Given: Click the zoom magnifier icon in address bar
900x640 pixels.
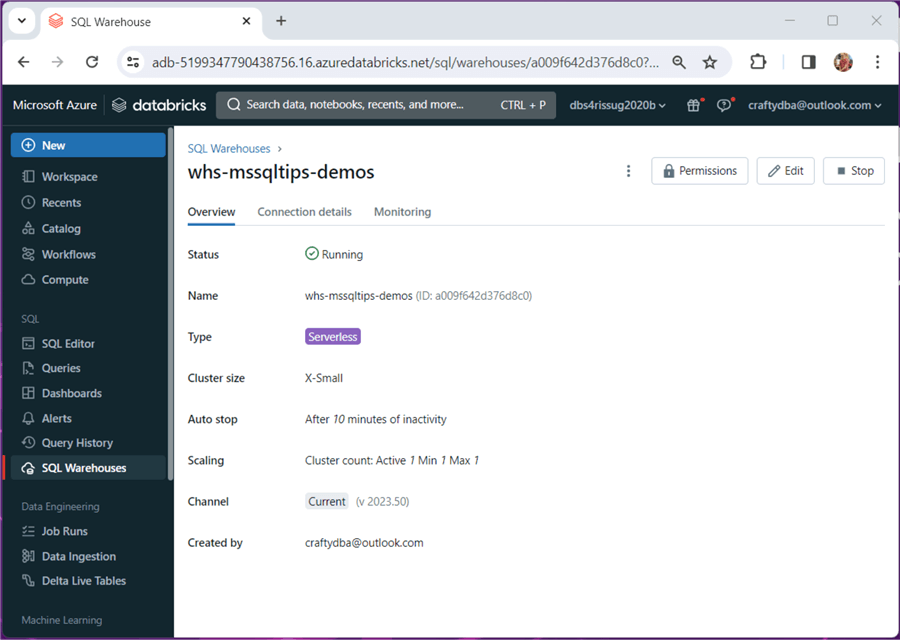Looking at the screenshot, I should (x=679, y=62).
